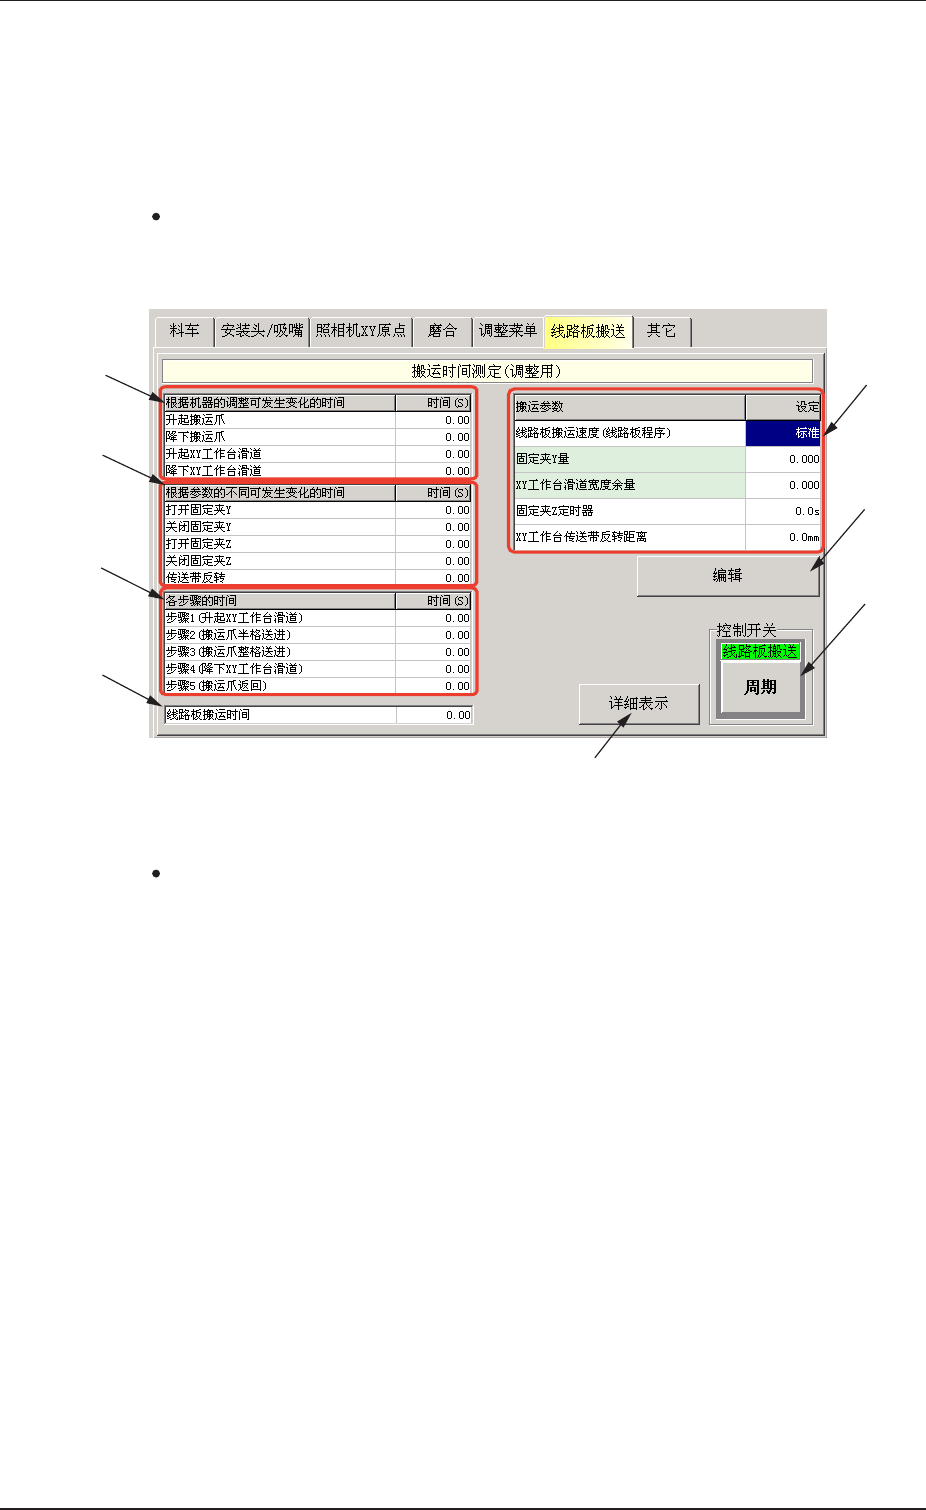
Task: Select the 传送带反转 row
Action: (x=318, y=577)
